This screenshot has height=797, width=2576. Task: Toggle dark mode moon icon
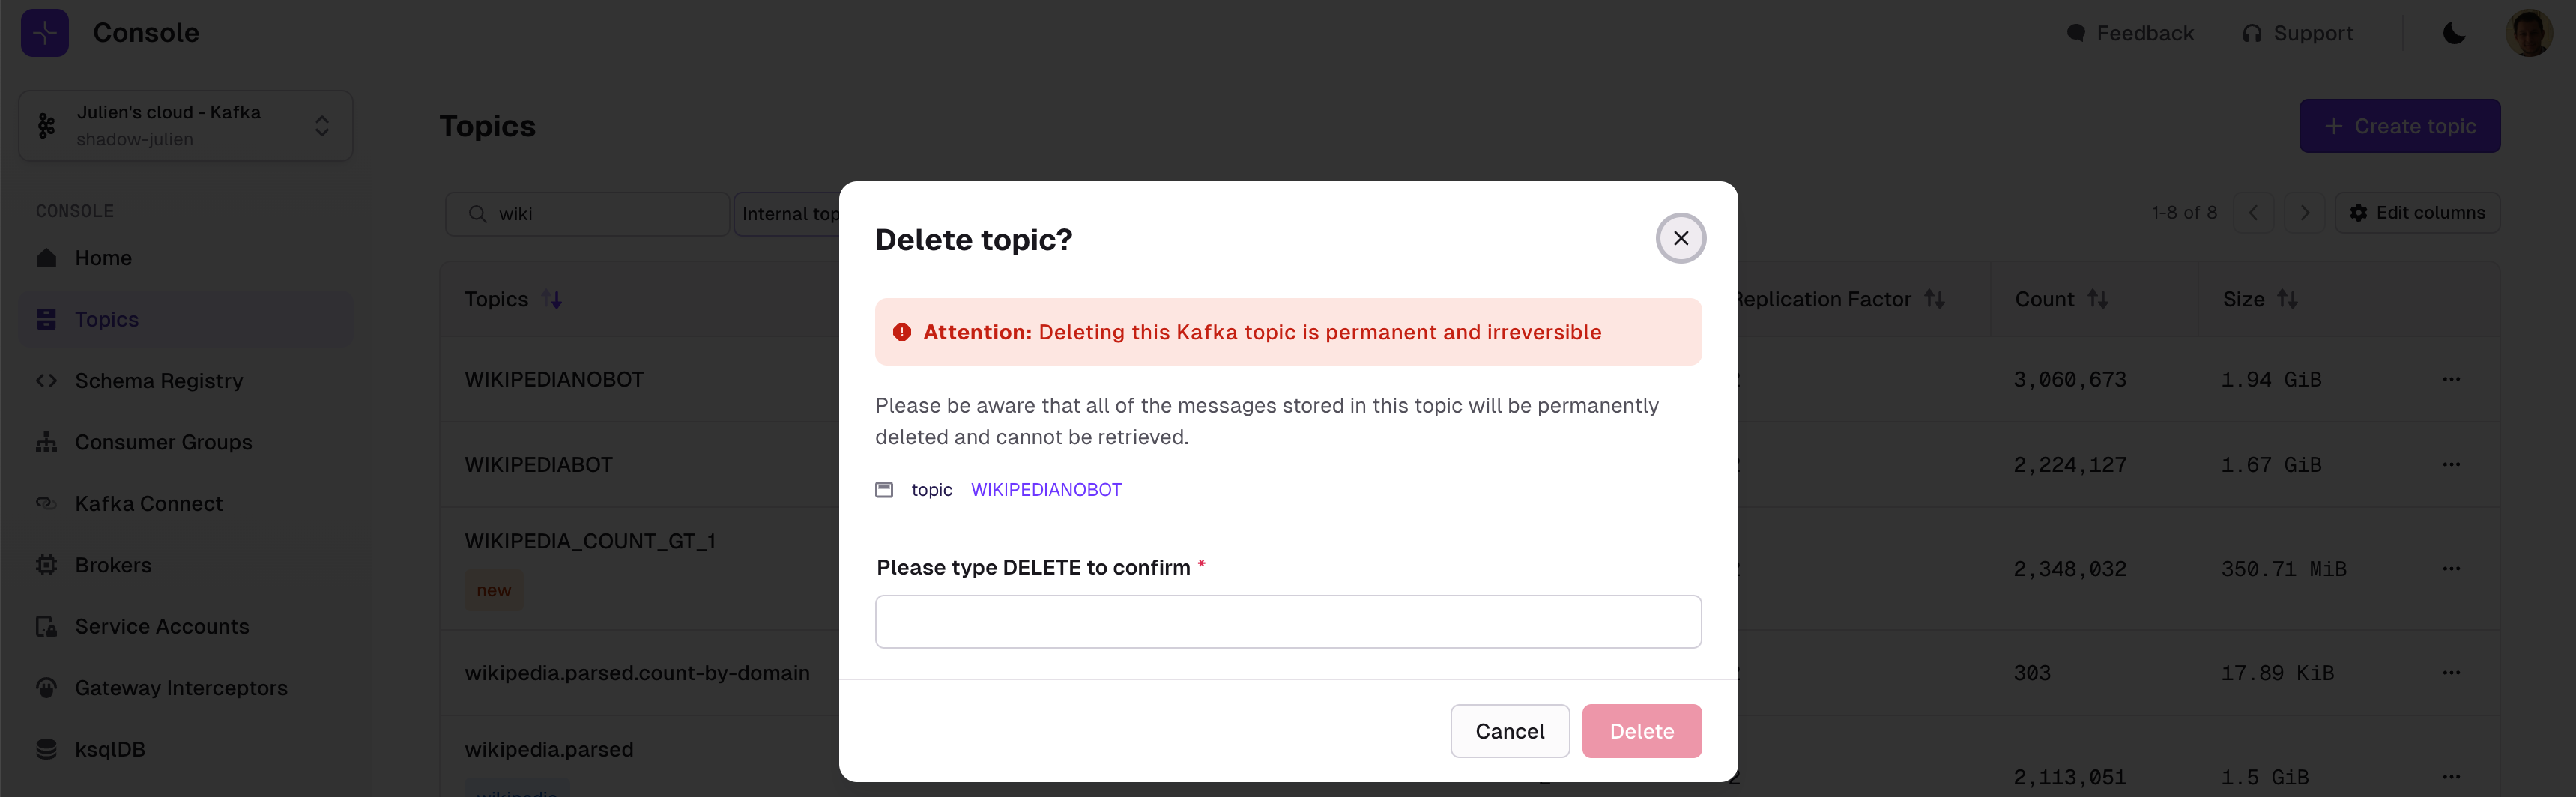2454,34
